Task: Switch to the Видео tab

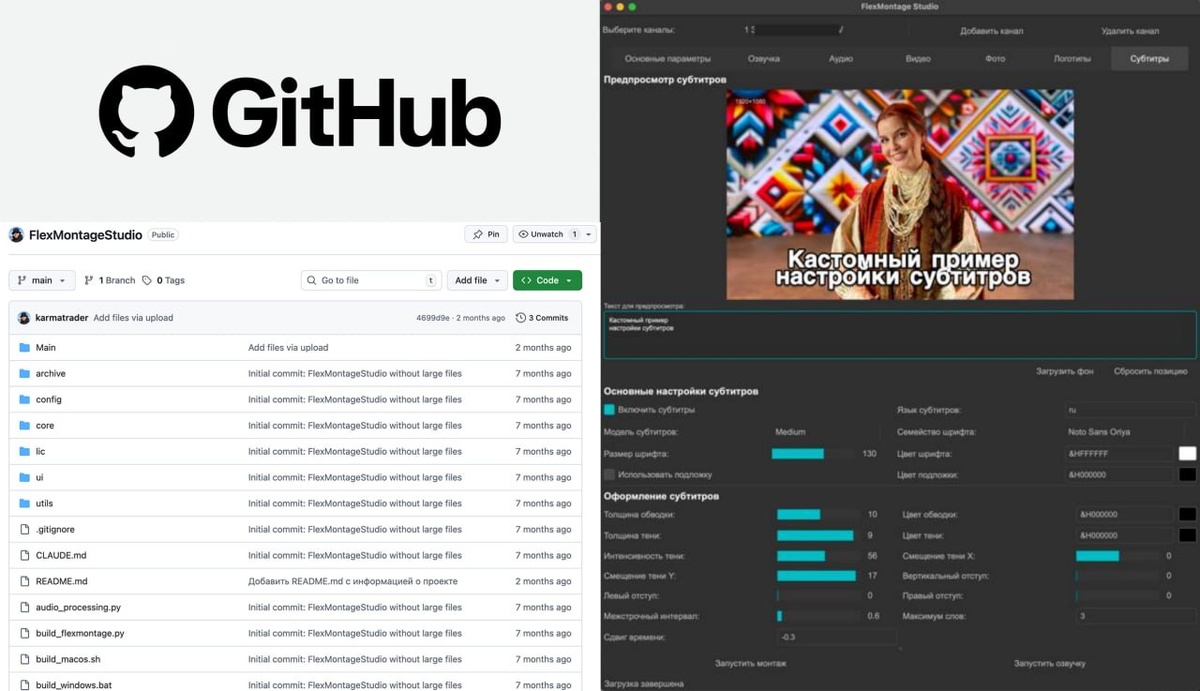Action: [918, 59]
